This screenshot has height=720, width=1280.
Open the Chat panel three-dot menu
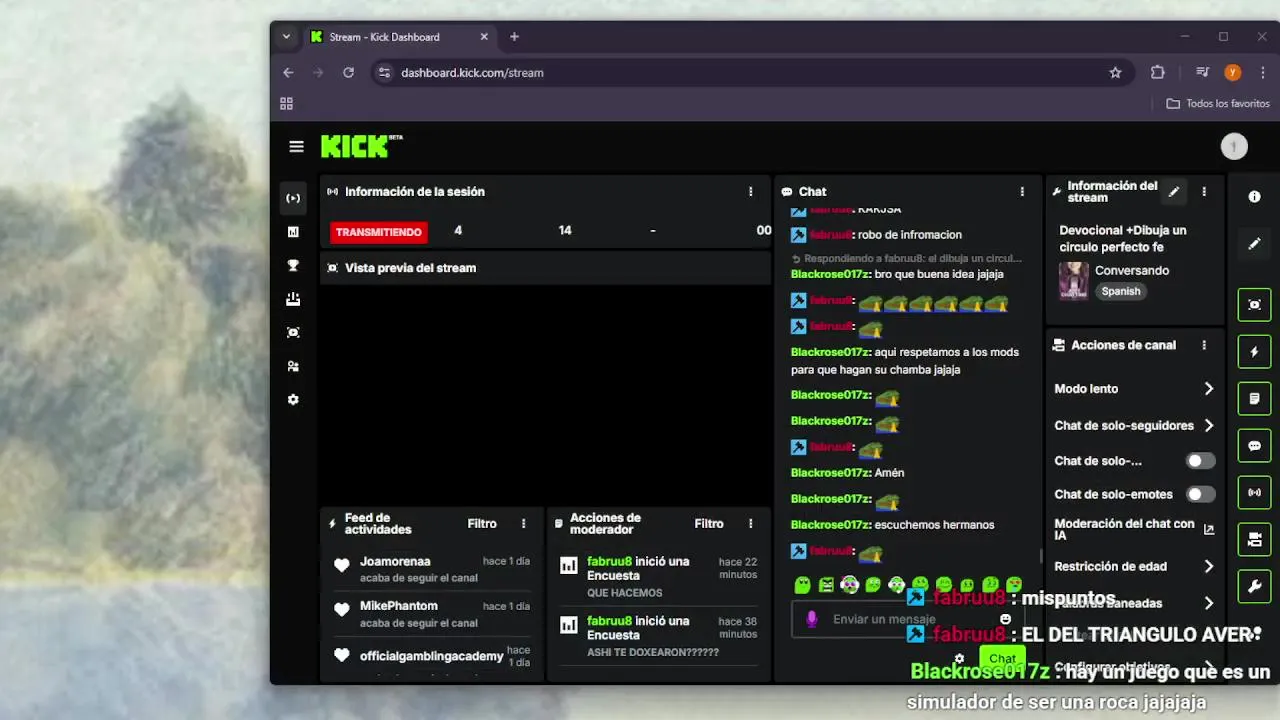tap(1021, 192)
